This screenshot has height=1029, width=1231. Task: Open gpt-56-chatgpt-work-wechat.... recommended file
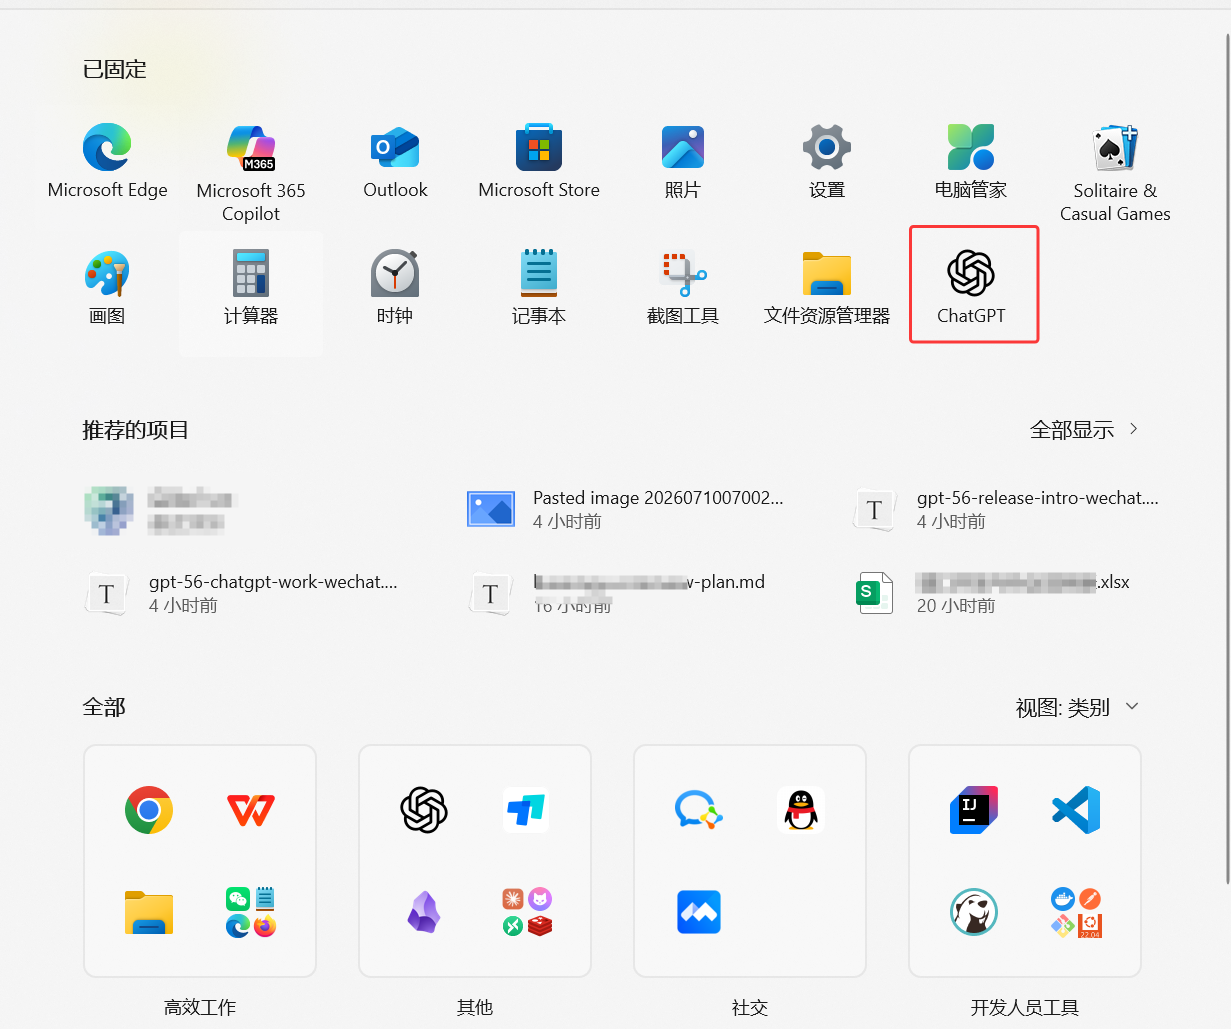pos(240,593)
